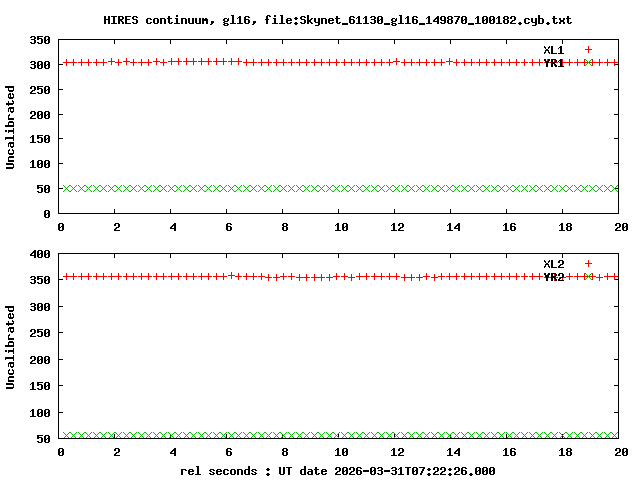Click the 100 y-axis tick on bottom plot
The image size is (640, 480).
point(40,413)
